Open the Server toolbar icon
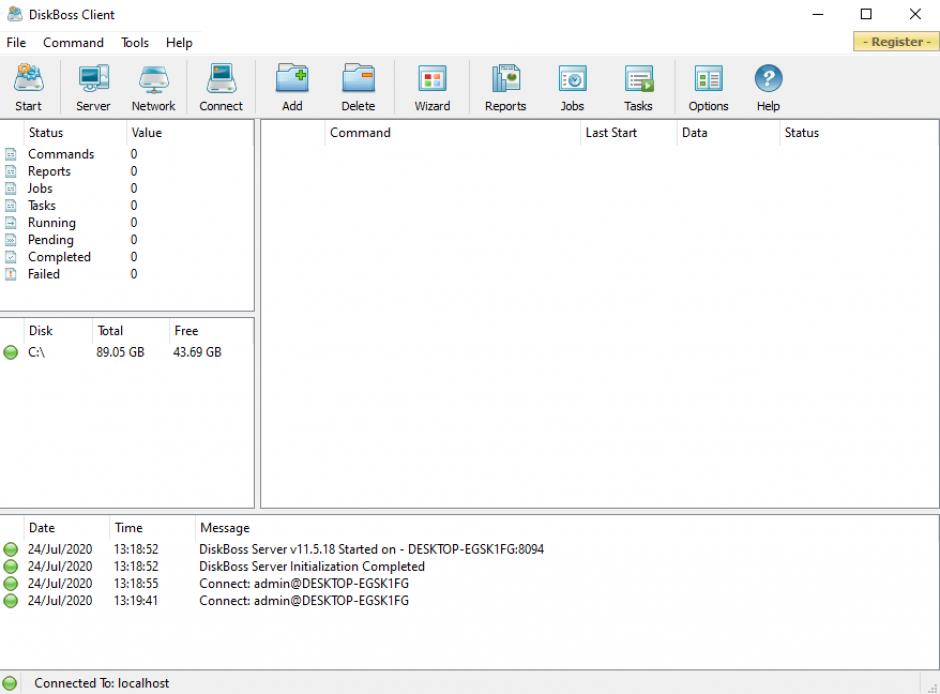This screenshot has height=694, width=940. (94, 79)
